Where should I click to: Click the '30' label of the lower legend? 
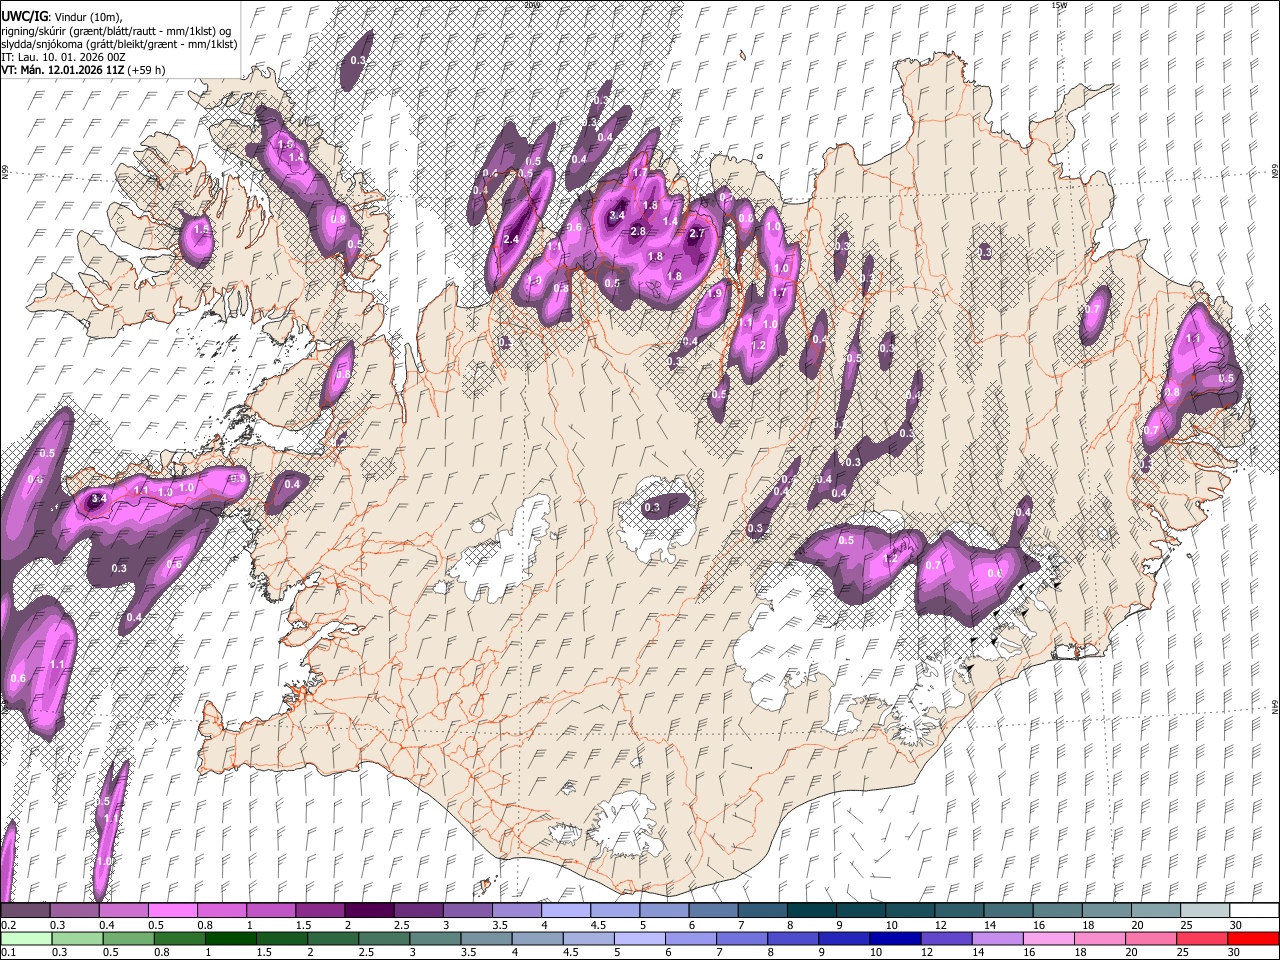coord(1233,953)
